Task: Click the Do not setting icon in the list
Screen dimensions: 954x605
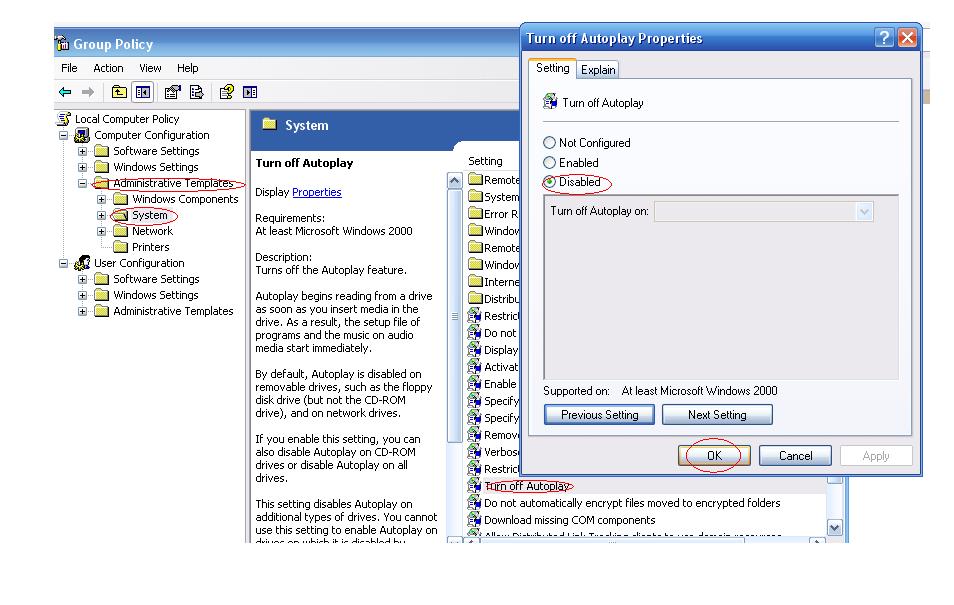Action: point(475,332)
